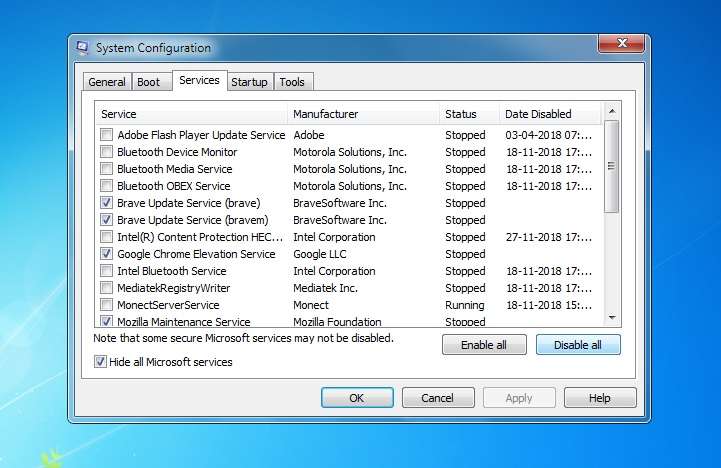
Task: Enable the Bluetooth OBEX Service checkbox
Action: coord(106,186)
